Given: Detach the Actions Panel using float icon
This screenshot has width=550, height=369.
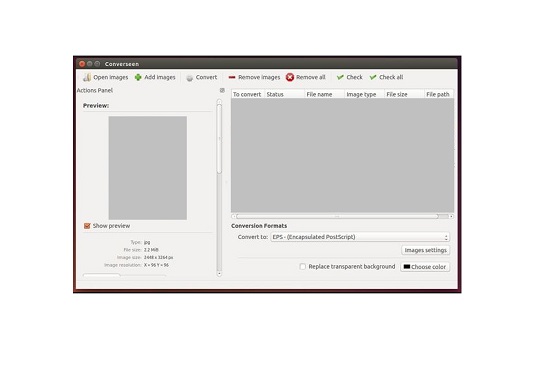Looking at the screenshot, I should (x=222, y=90).
